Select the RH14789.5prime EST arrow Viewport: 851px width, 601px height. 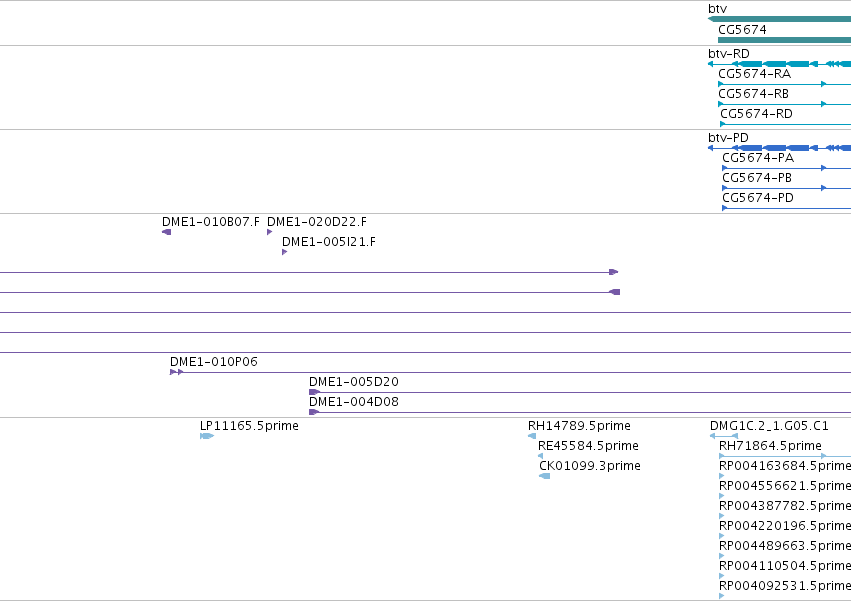pyautogui.click(x=532, y=436)
